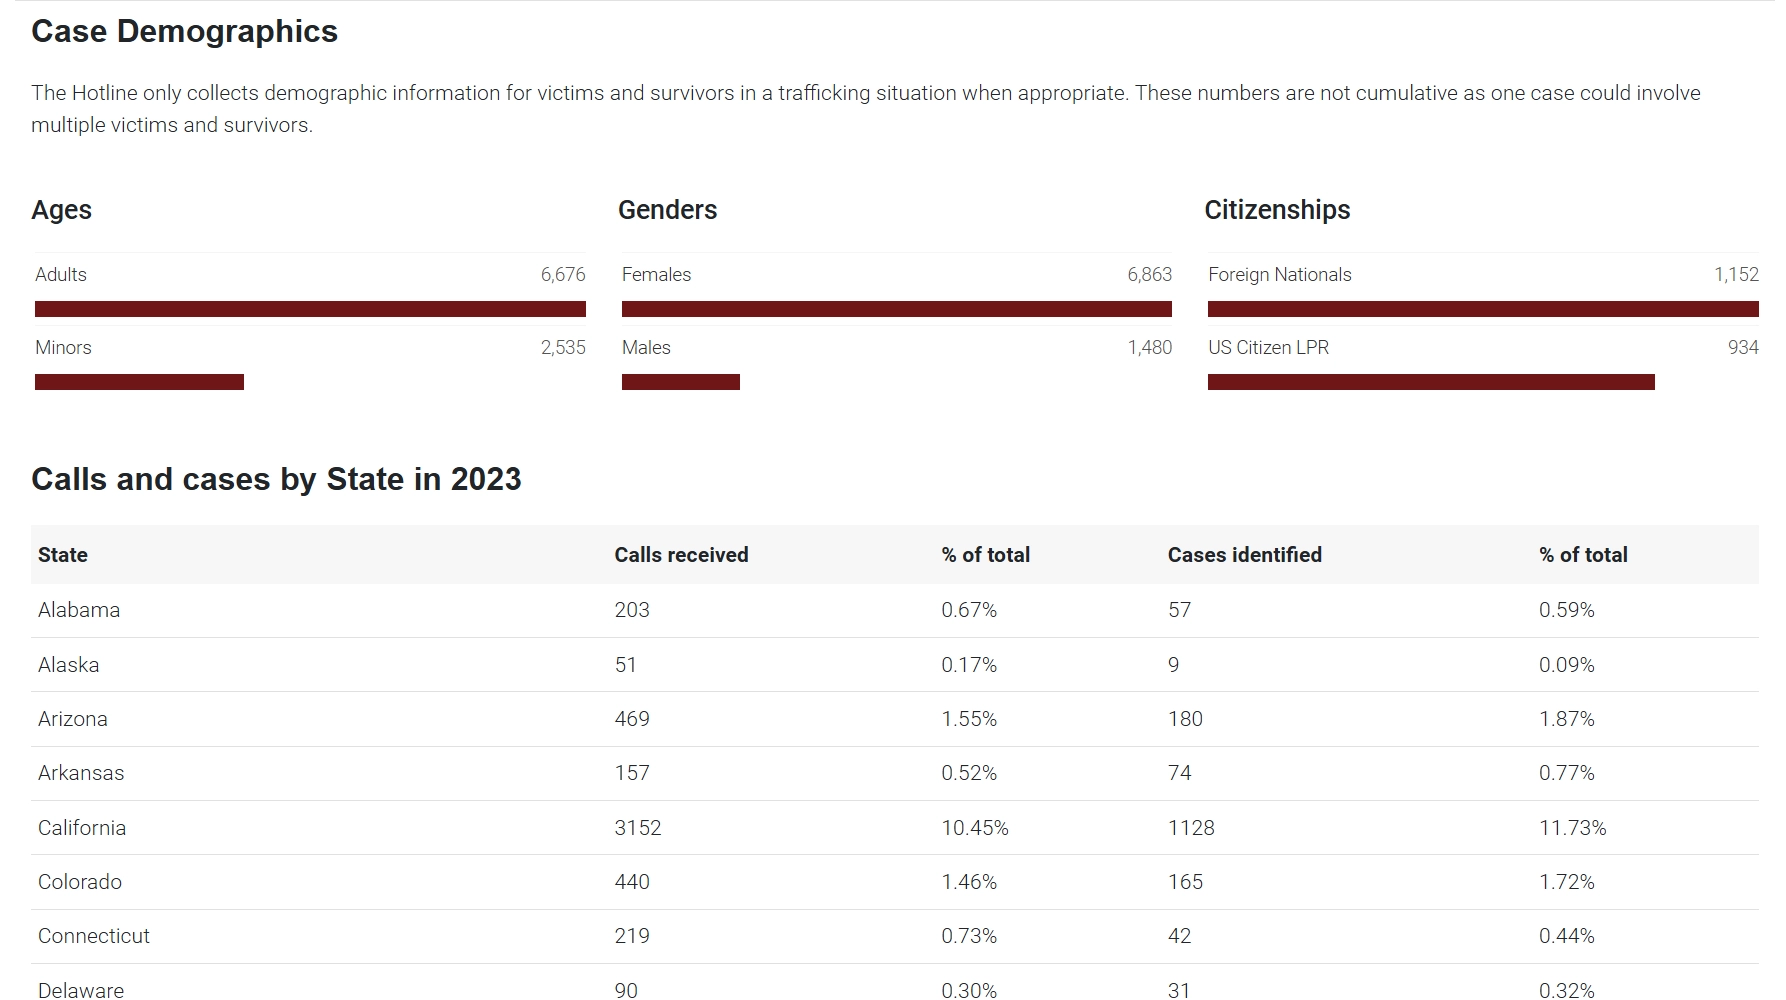Select the Alabama state row label
1786x1000 pixels.
(79, 610)
